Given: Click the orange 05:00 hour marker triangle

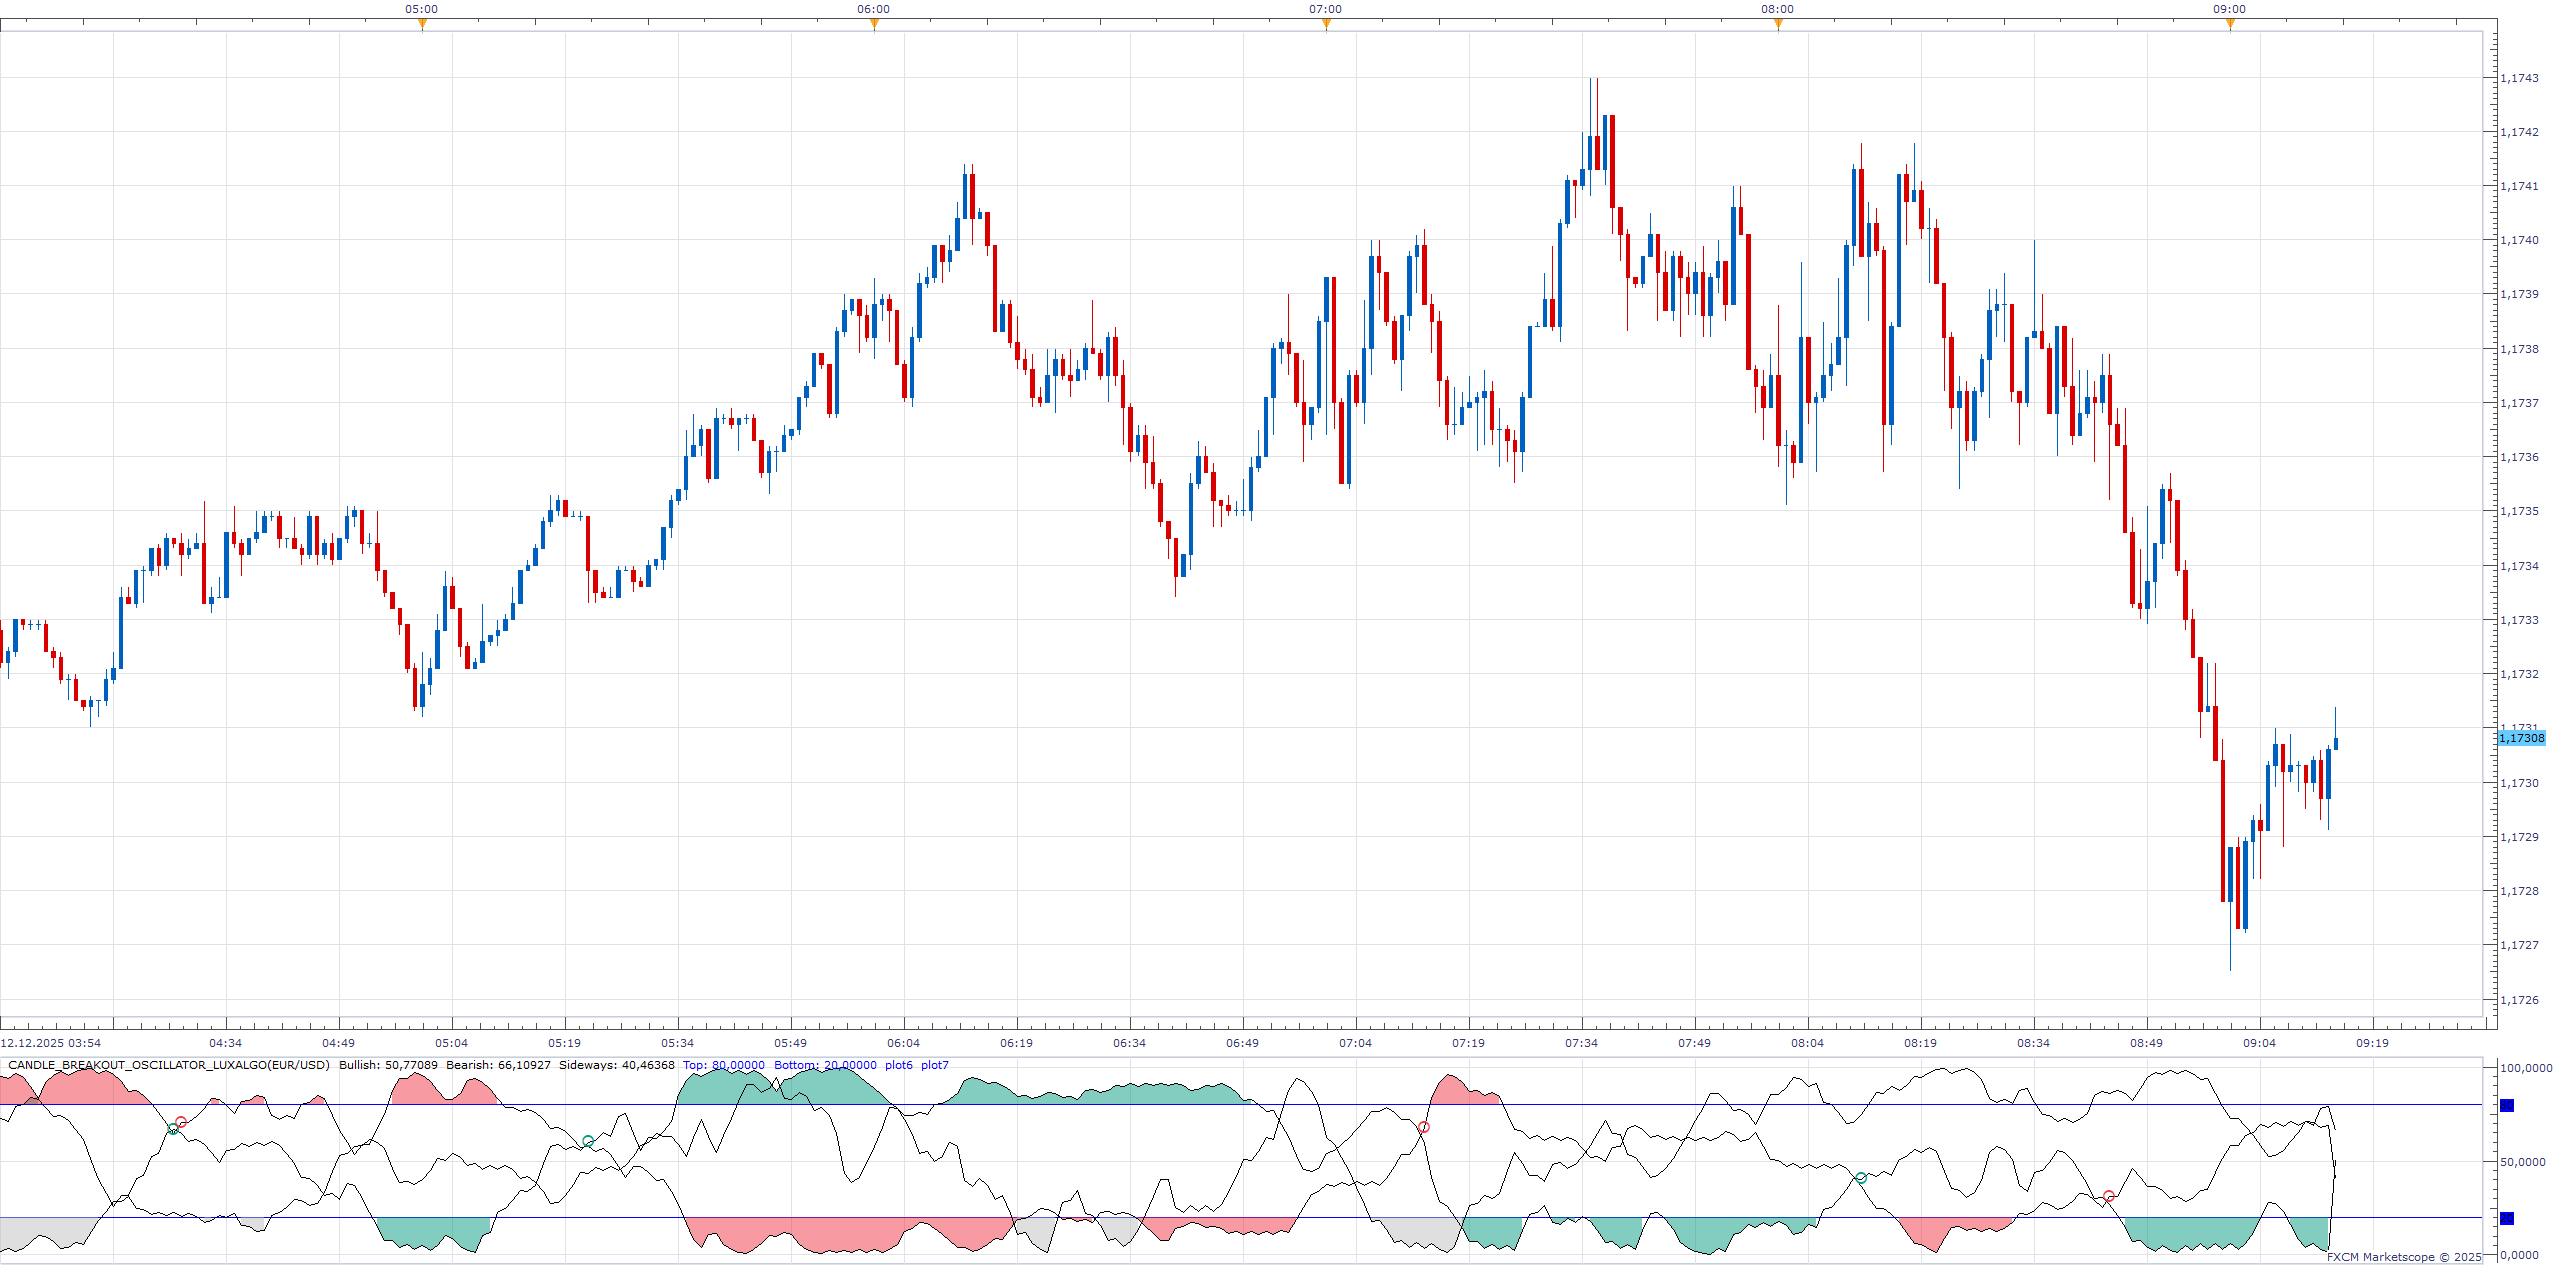Looking at the screenshot, I should click(422, 25).
